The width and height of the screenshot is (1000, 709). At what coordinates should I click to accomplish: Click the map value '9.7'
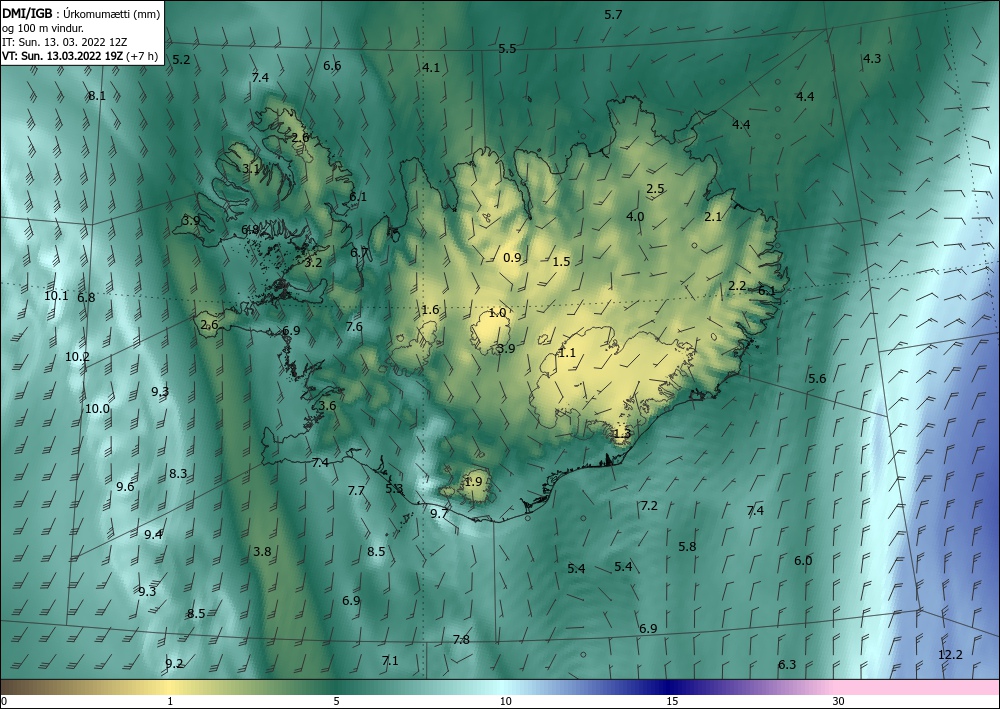click(439, 514)
